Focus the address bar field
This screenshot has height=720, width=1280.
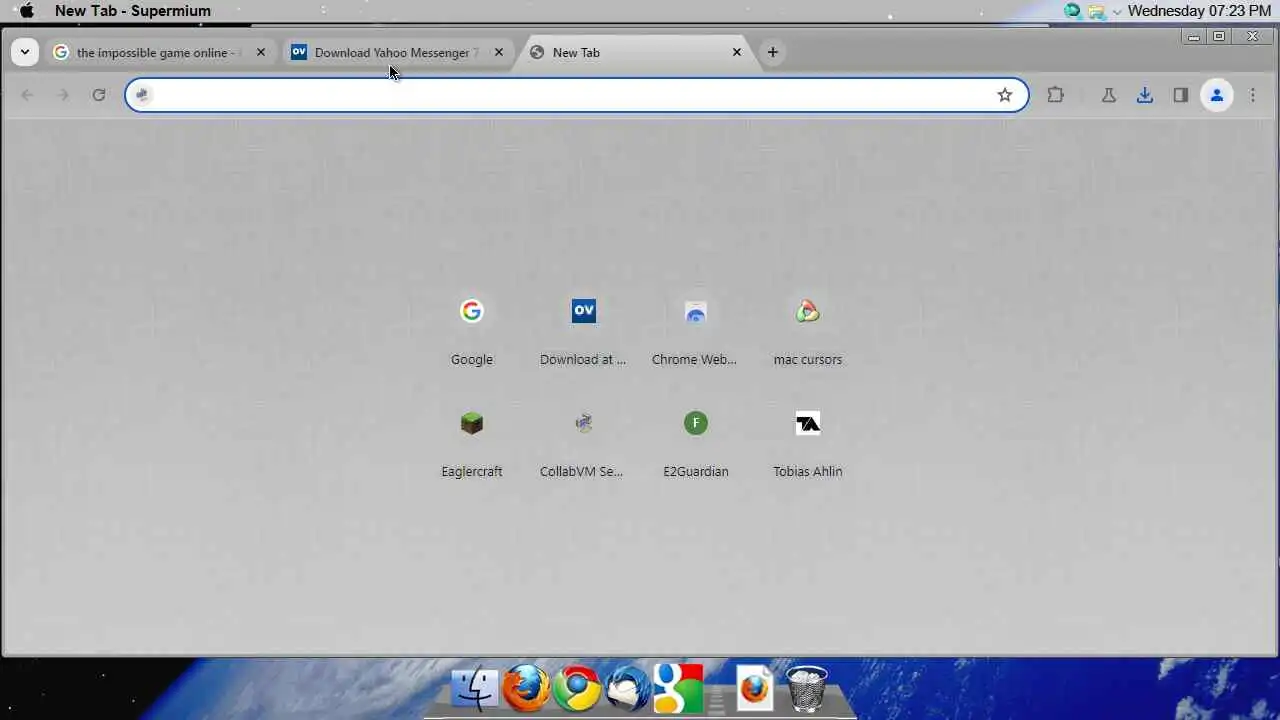tap(576, 95)
